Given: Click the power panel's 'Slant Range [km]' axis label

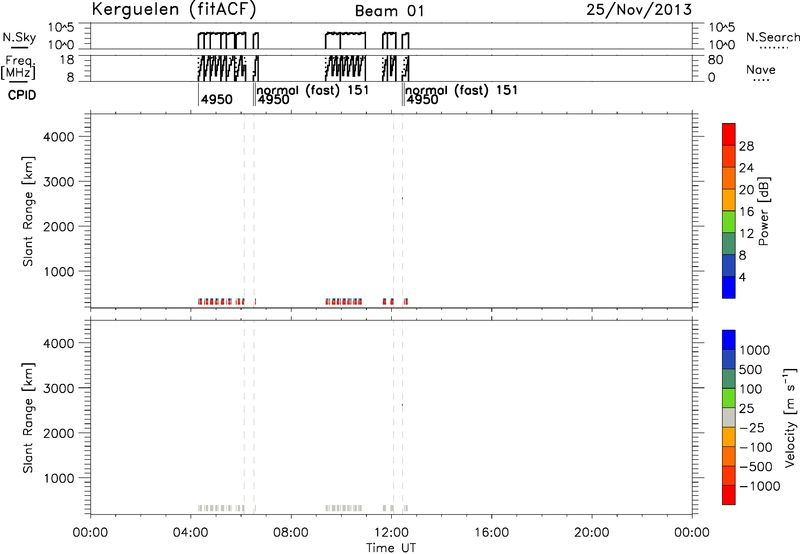Looking at the screenshot, I should point(28,211).
